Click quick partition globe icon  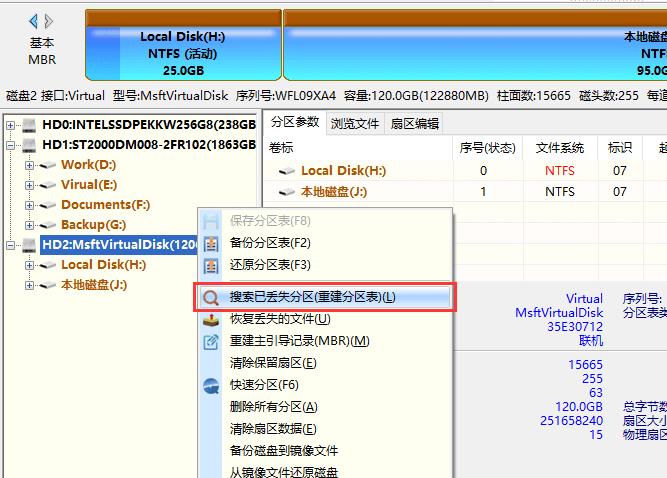coord(211,386)
